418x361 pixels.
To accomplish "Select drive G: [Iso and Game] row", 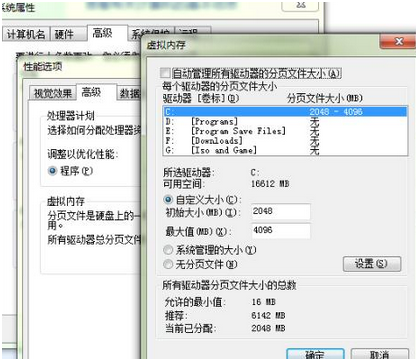I will [x=285, y=150].
